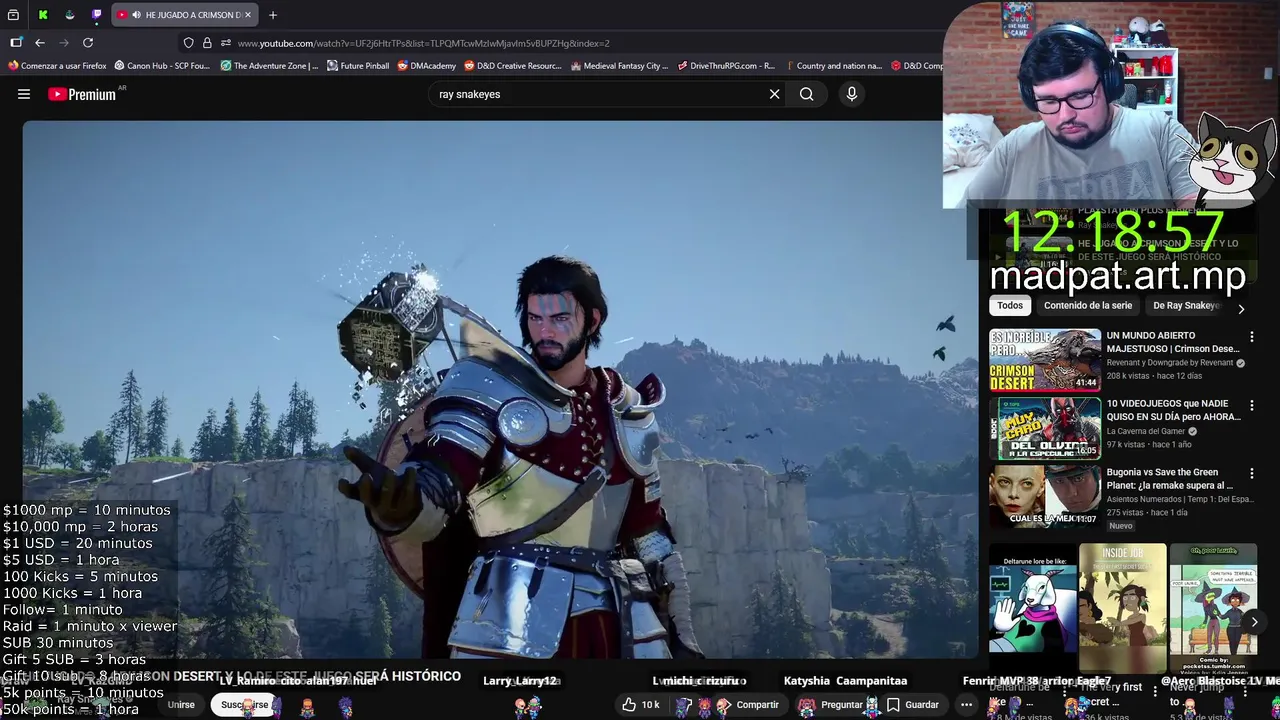The height and width of the screenshot is (720, 1280).
Task: Open La Caverna del Gamer channel name
Action: pos(1147,431)
